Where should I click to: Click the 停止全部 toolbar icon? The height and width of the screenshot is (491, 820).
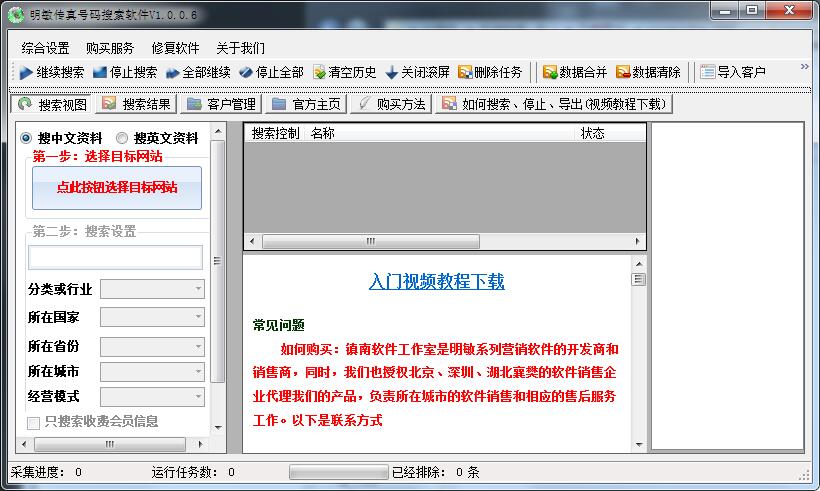tap(245, 72)
